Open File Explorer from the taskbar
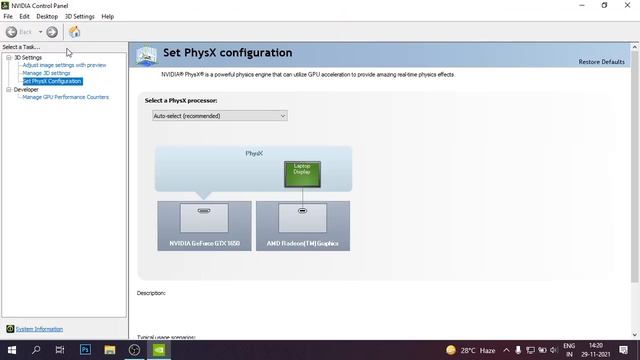This screenshot has height=360, width=640. click(109, 350)
